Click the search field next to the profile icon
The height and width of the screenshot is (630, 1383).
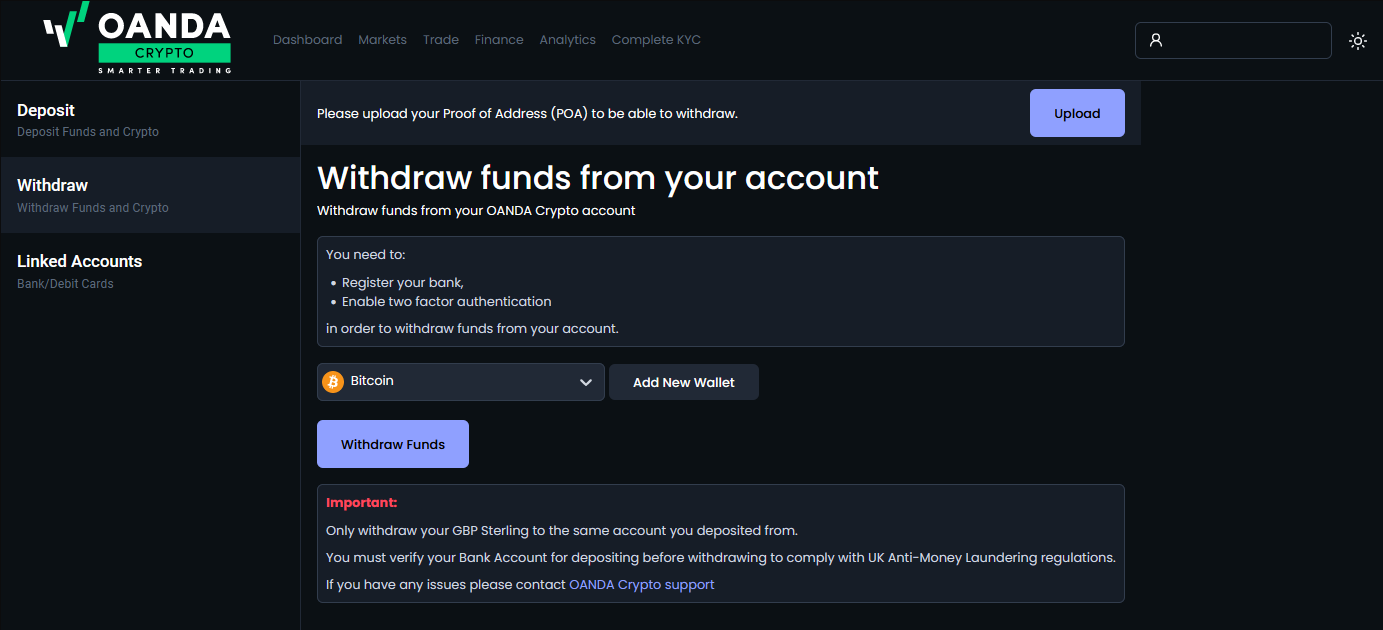pyautogui.click(x=1240, y=40)
